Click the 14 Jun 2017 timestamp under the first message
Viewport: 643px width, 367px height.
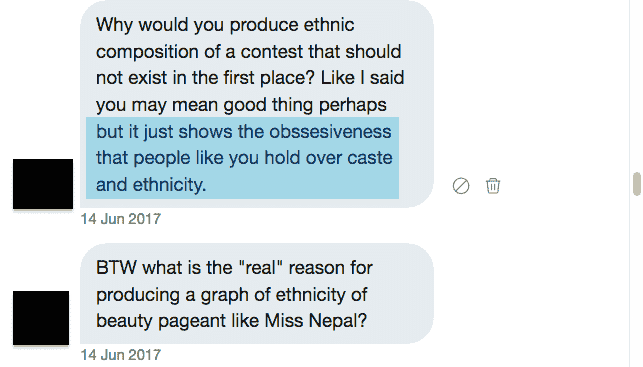[x=121, y=219]
